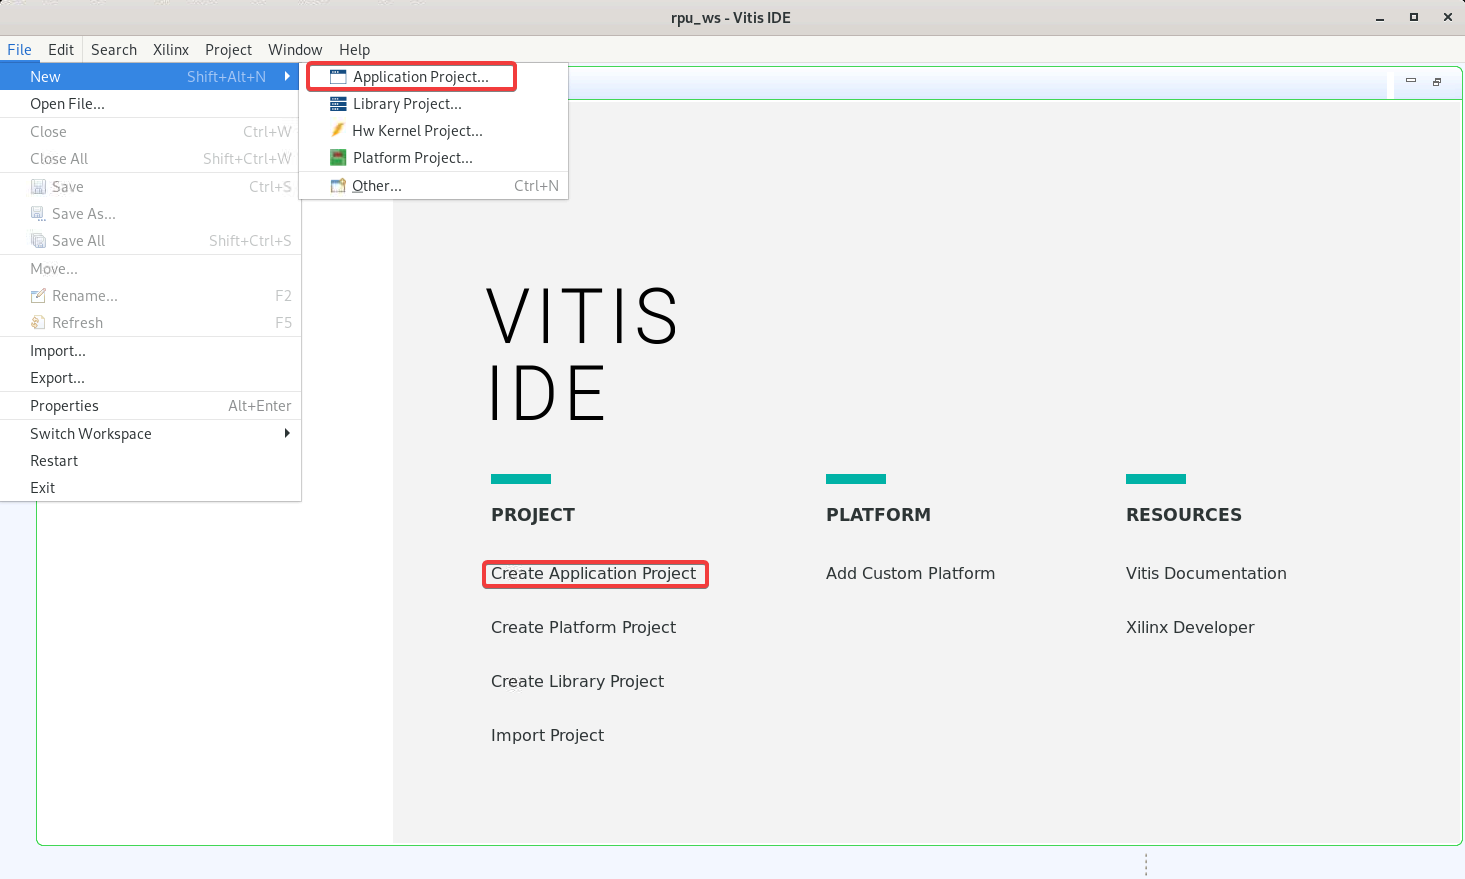The height and width of the screenshot is (879, 1465).
Task: Expand the Switch Workspace submenu arrow
Action: click(x=287, y=433)
